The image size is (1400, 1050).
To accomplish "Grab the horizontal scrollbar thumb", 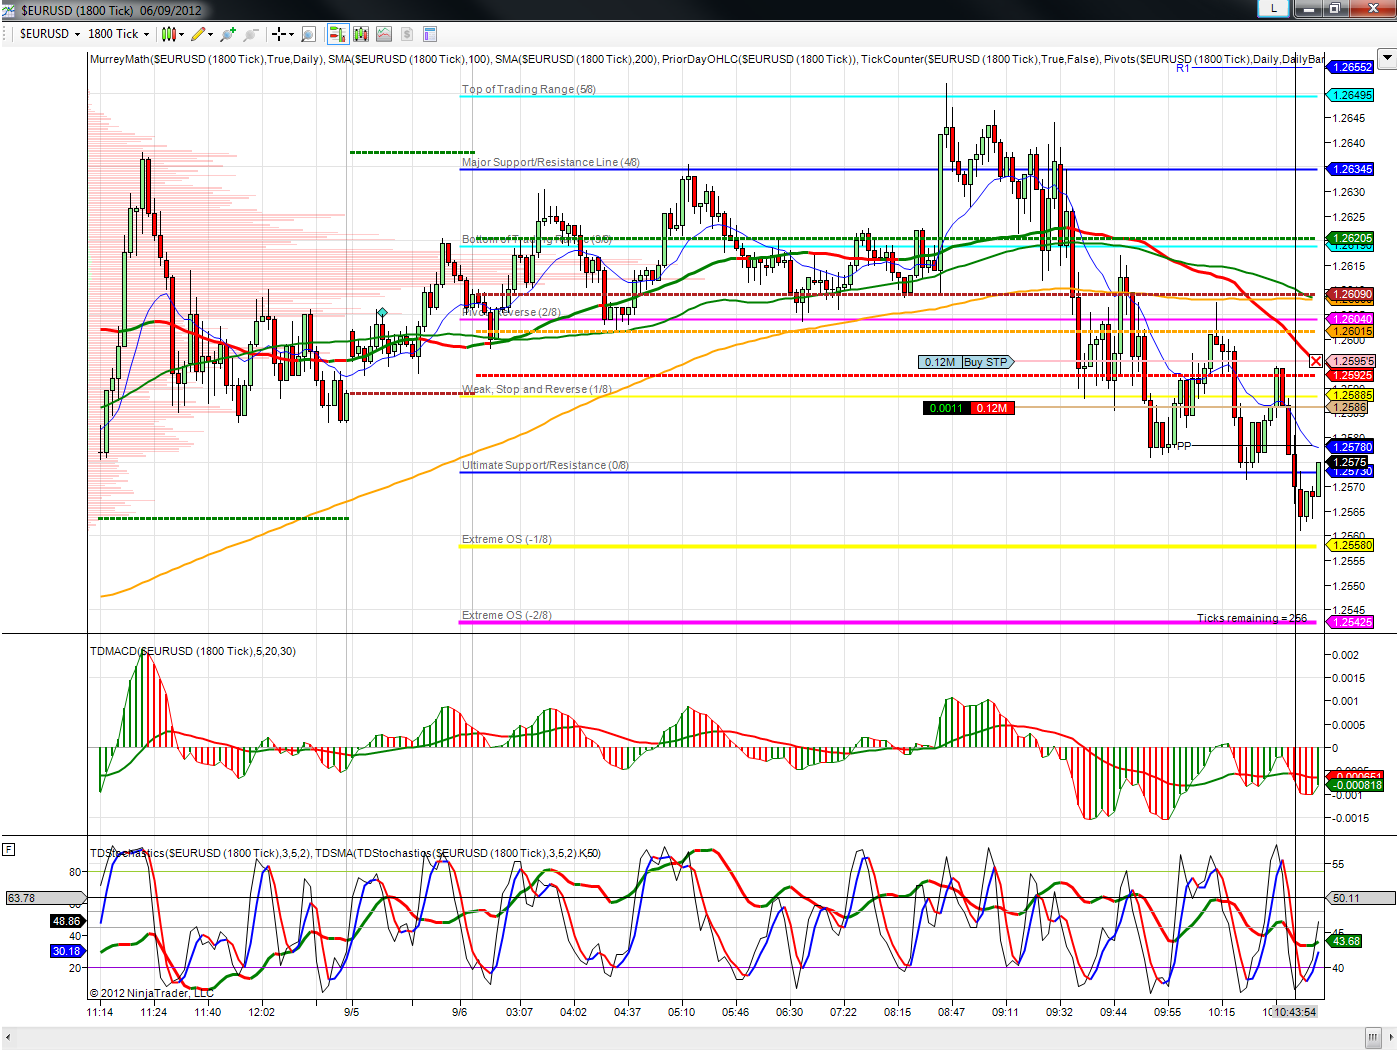I will click(1373, 1038).
